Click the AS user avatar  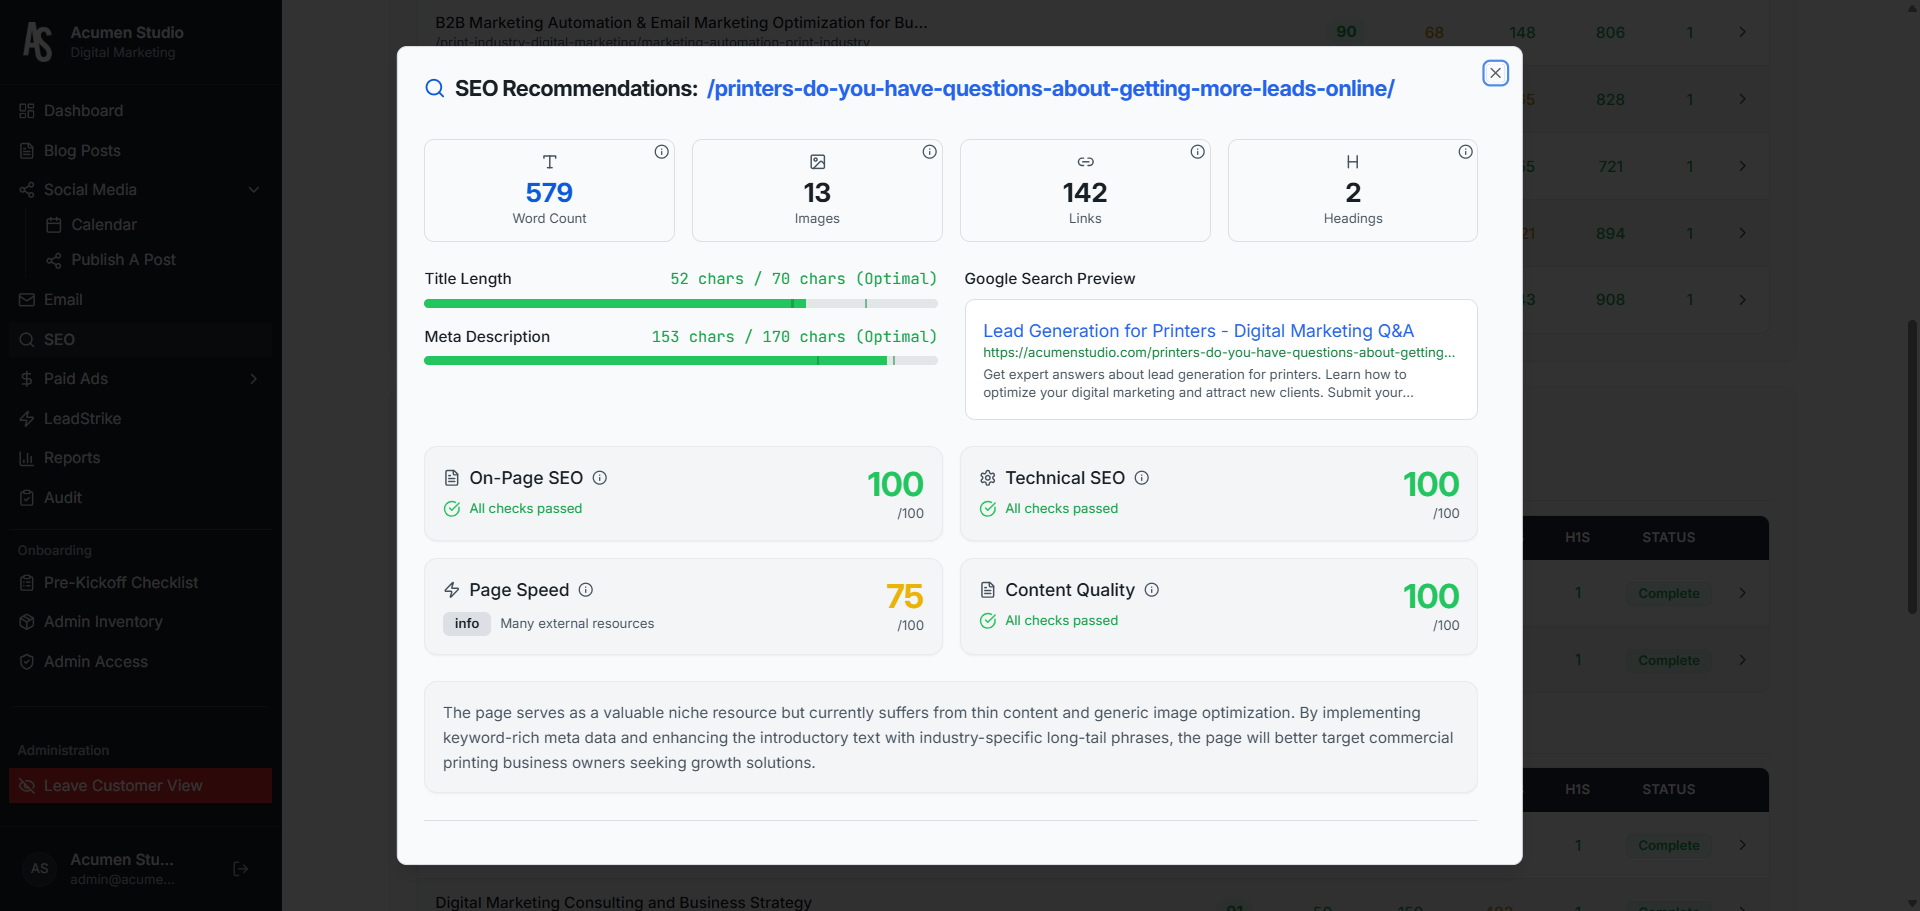pos(39,869)
